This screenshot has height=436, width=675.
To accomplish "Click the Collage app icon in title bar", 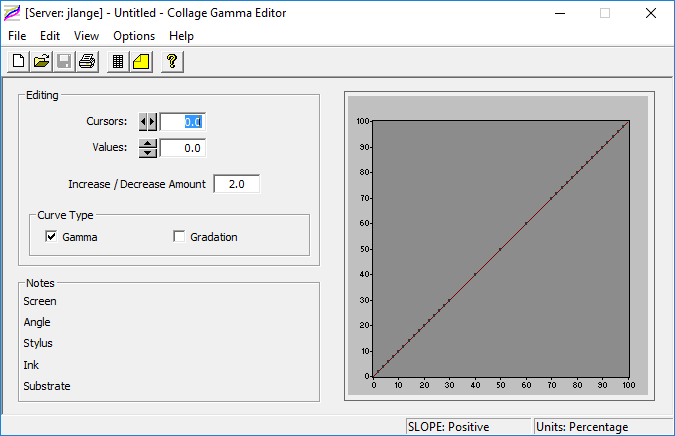I will [13, 13].
